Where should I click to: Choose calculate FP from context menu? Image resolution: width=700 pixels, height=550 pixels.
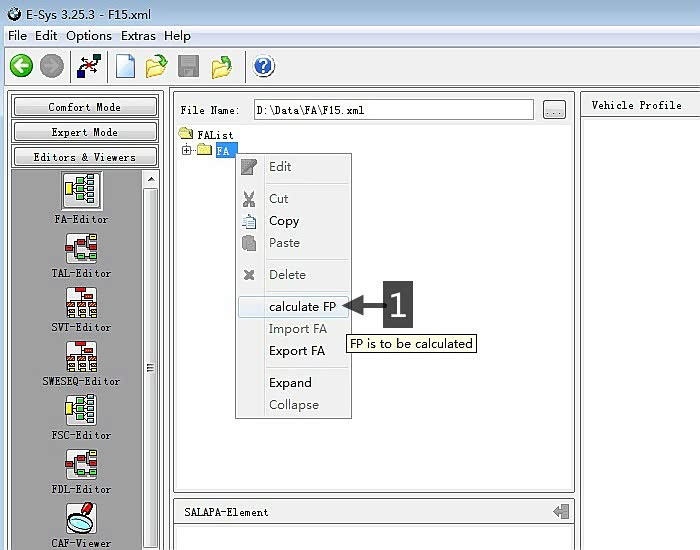pyautogui.click(x=302, y=307)
